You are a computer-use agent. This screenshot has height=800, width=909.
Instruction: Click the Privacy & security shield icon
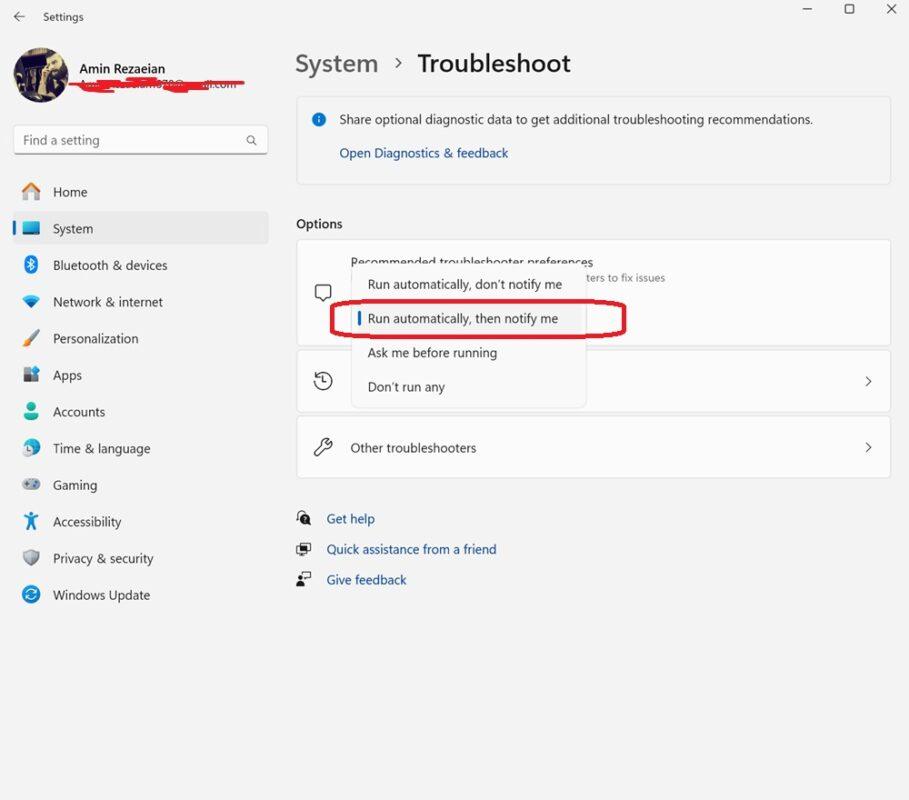32,559
